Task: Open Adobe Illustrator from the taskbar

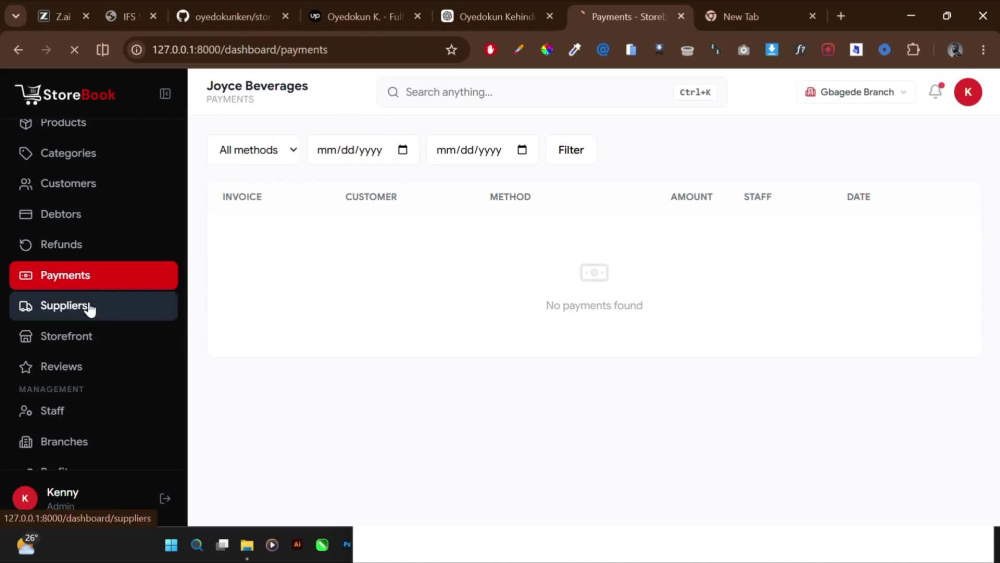Action: [297, 545]
